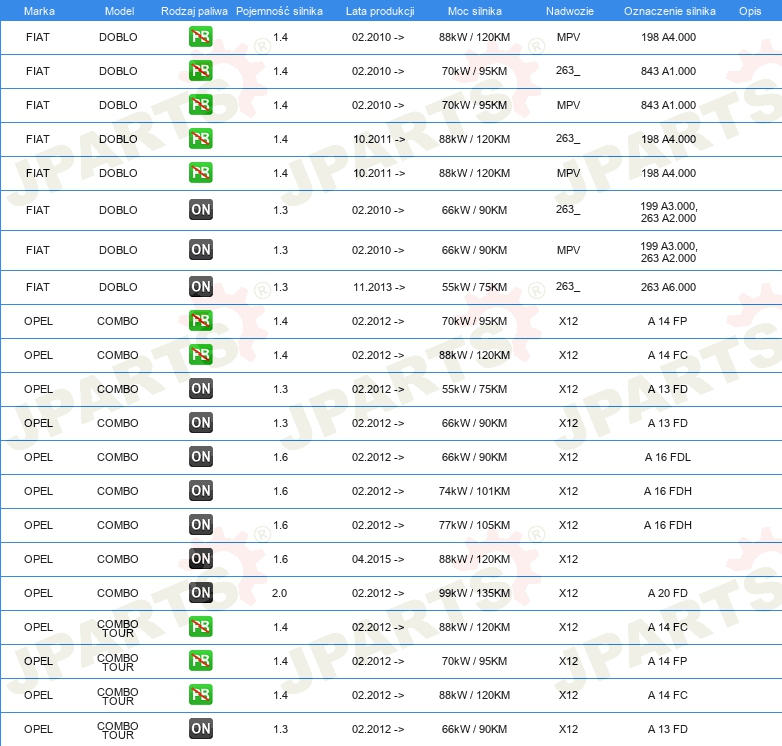Click the Lata produkcji column header

click(380, 11)
